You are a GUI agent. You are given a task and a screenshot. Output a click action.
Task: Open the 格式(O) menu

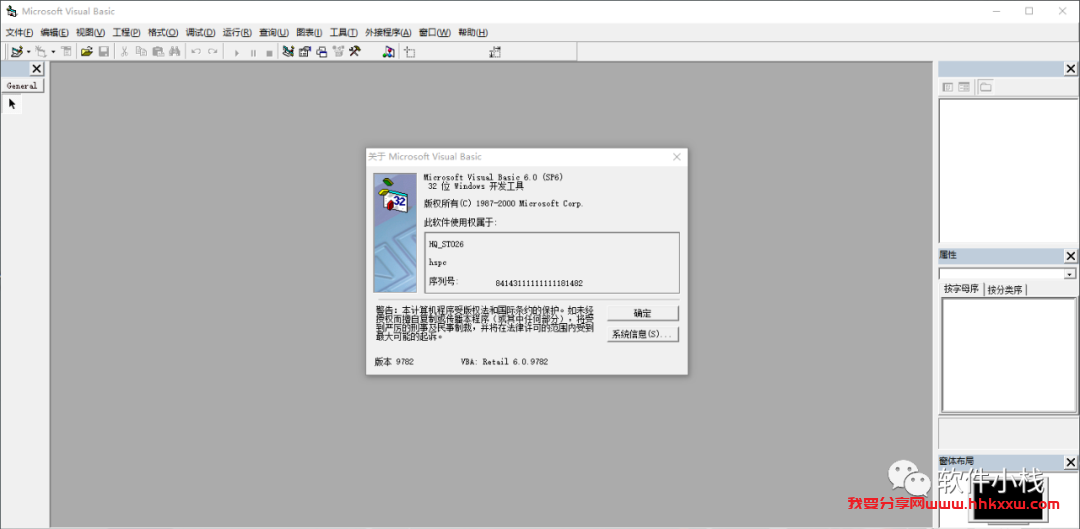click(163, 32)
